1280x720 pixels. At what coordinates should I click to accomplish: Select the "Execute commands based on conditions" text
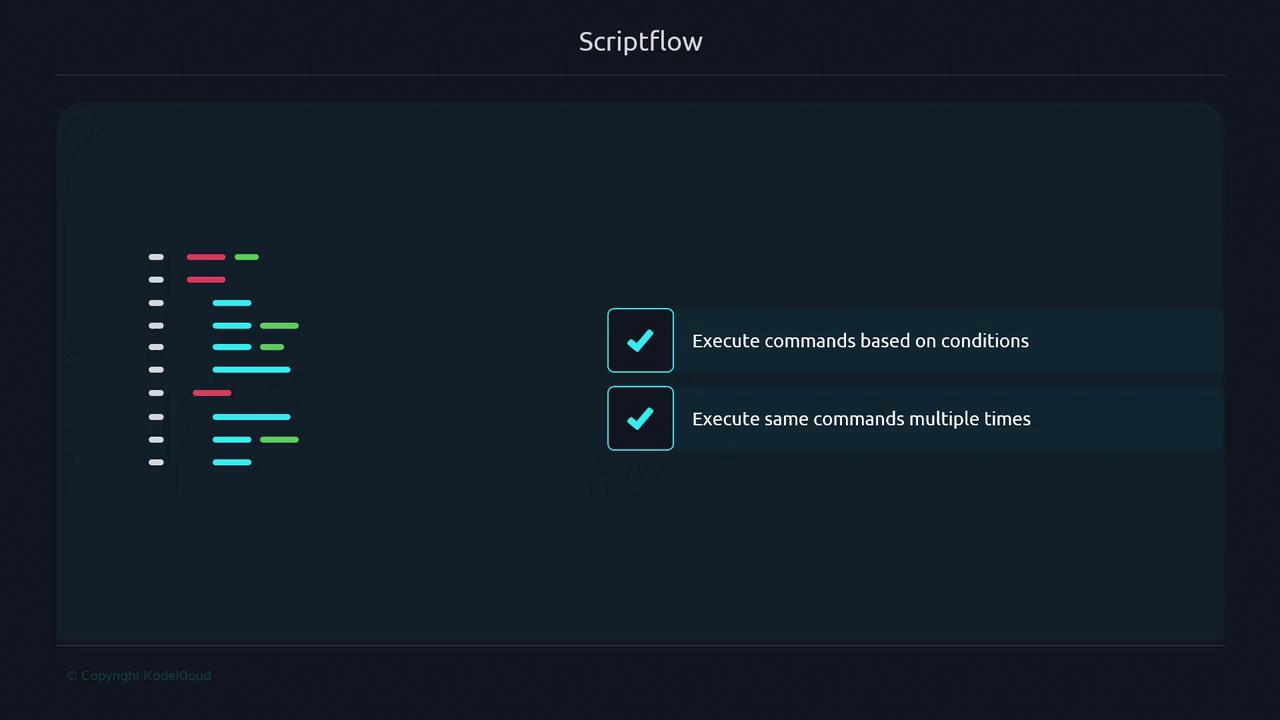[860, 341]
